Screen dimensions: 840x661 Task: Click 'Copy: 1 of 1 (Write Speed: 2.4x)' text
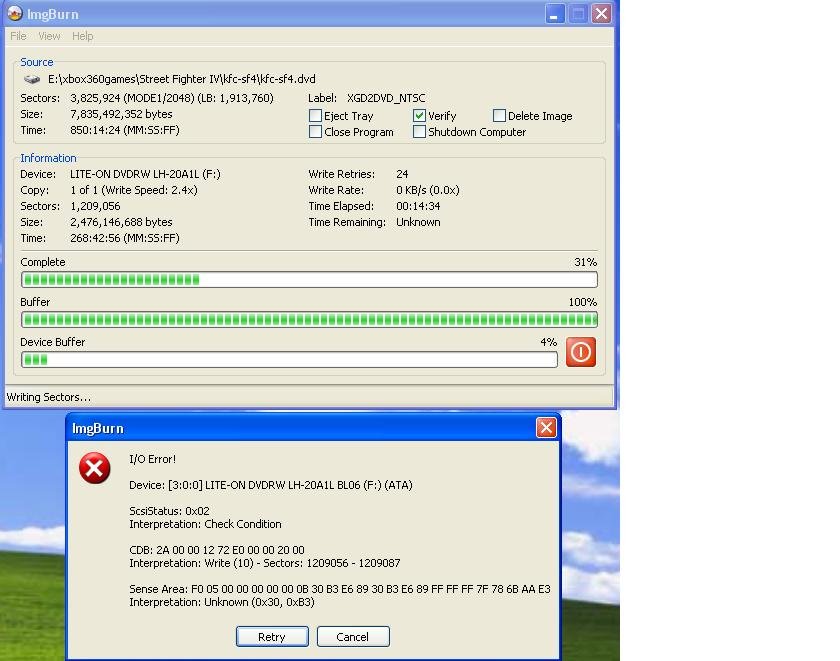109,190
